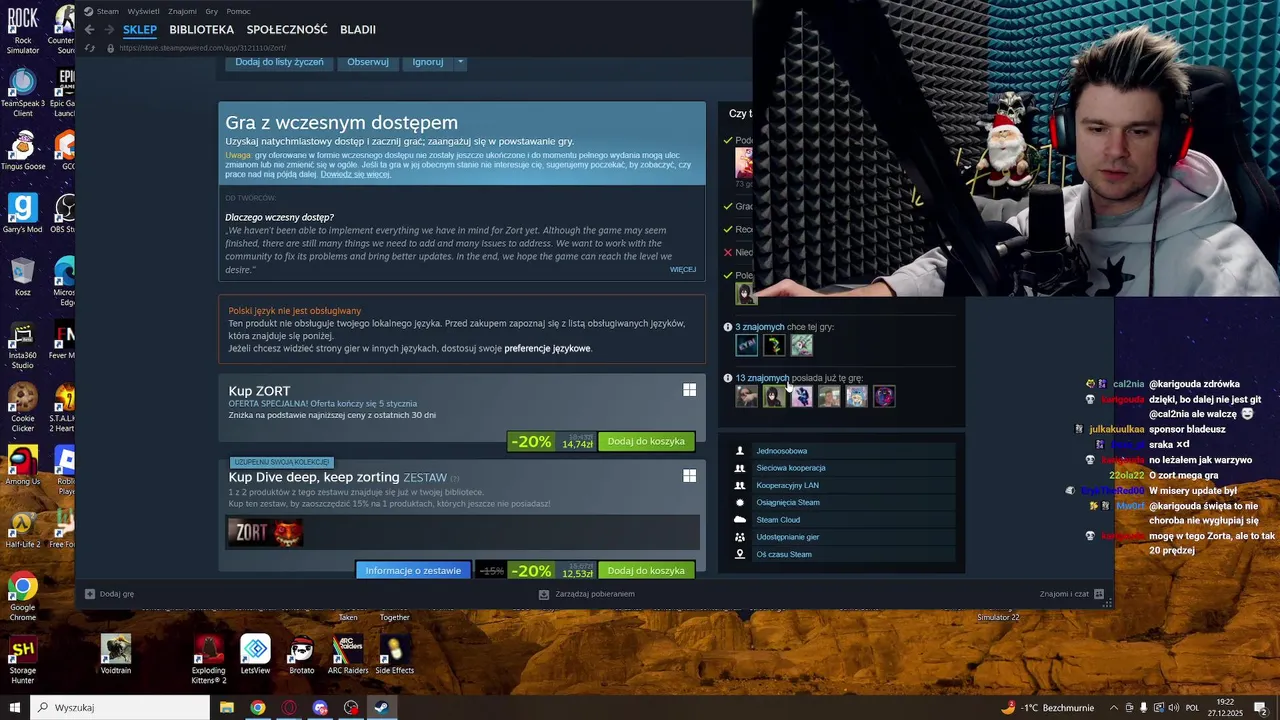Viewport: 1280px width, 720px height.
Task: Click the Osiągnięcia Steam star icon
Action: [x=740, y=502]
